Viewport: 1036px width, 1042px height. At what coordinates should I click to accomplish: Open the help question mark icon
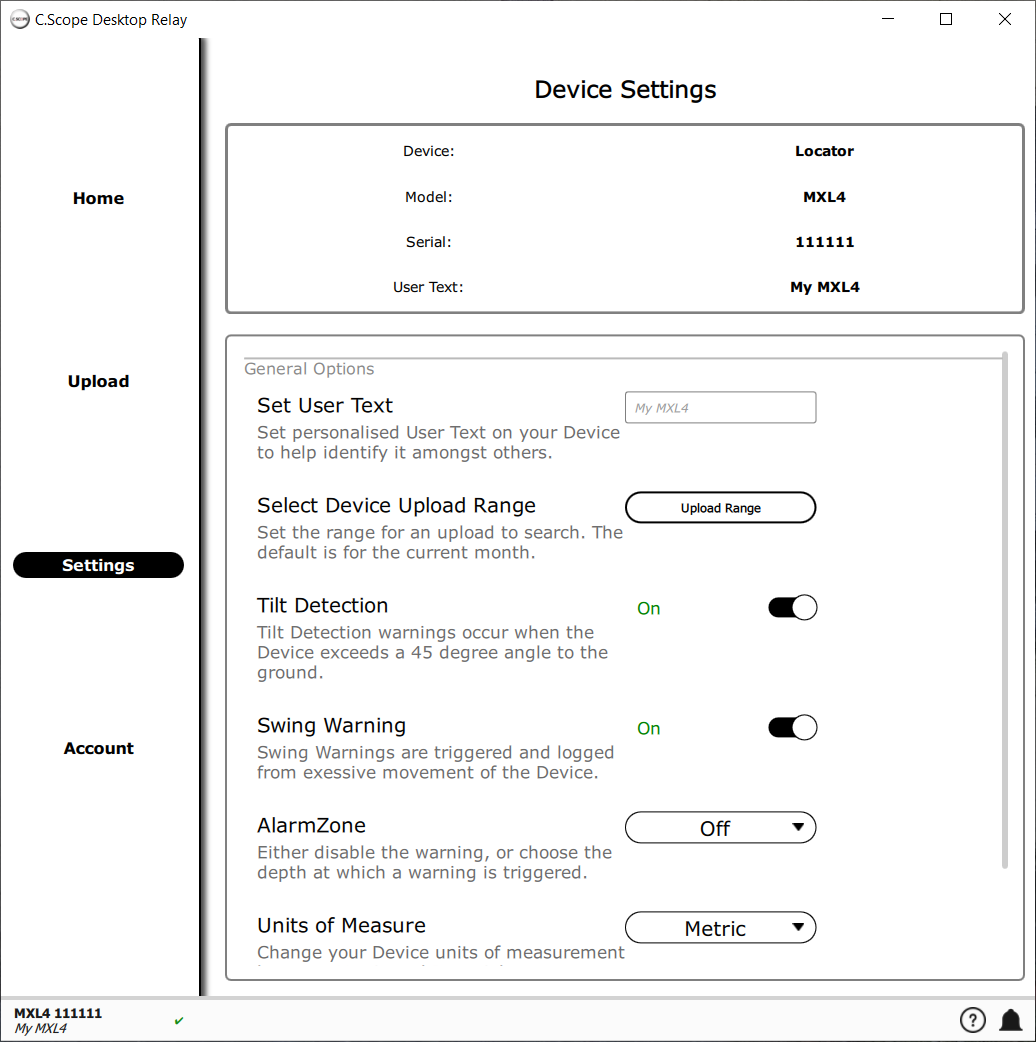tap(972, 1019)
